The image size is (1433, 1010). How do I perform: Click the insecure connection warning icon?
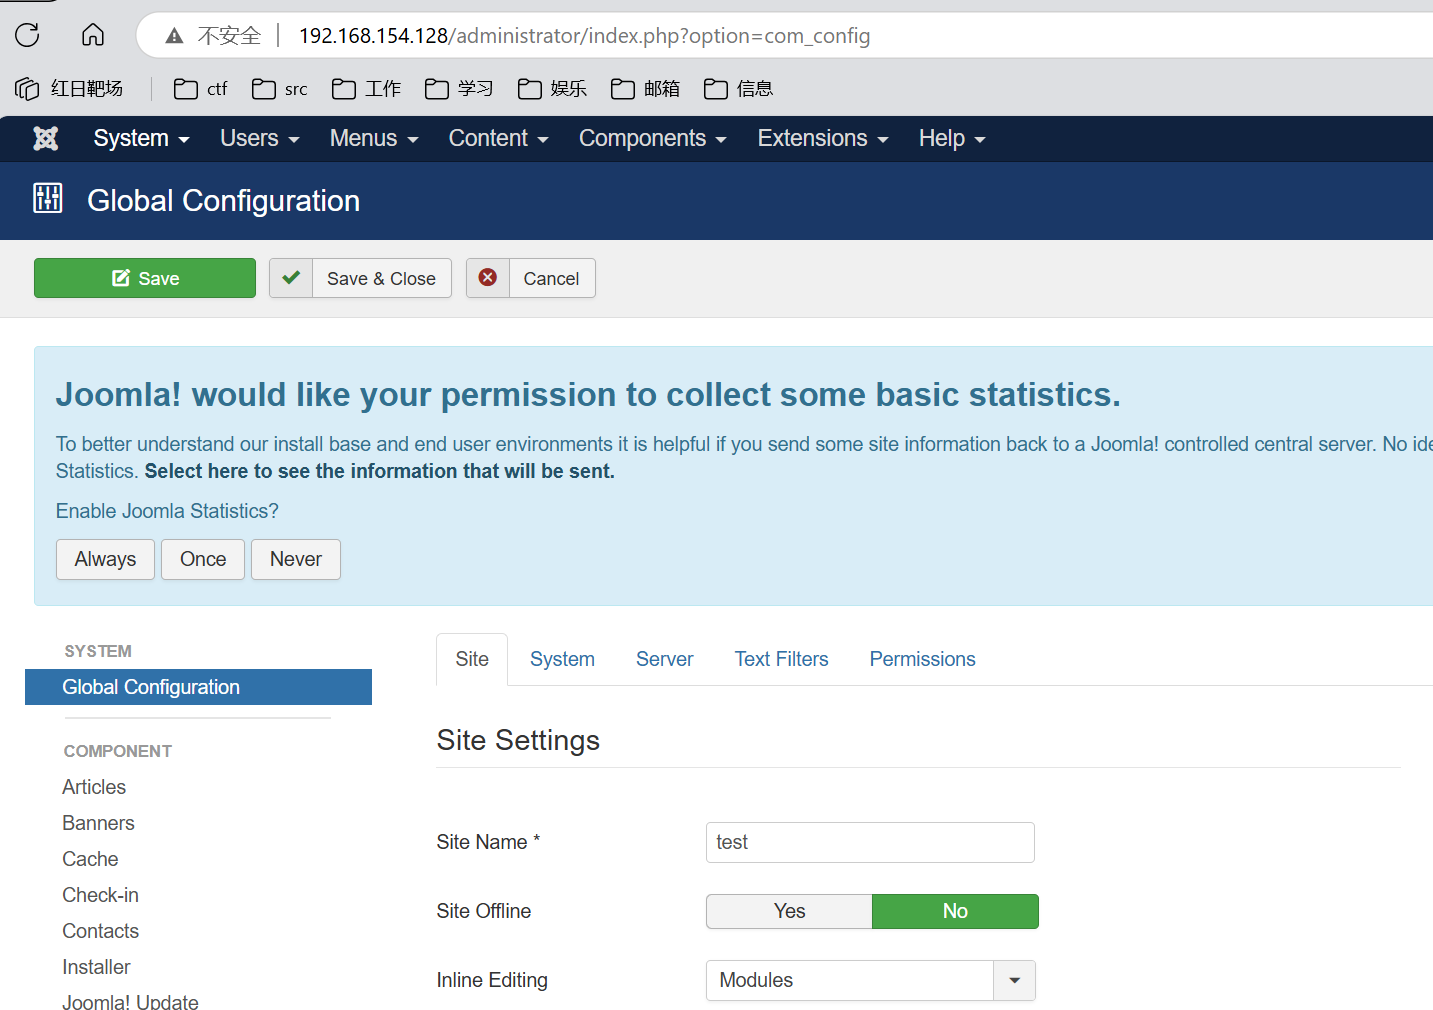[175, 36]
